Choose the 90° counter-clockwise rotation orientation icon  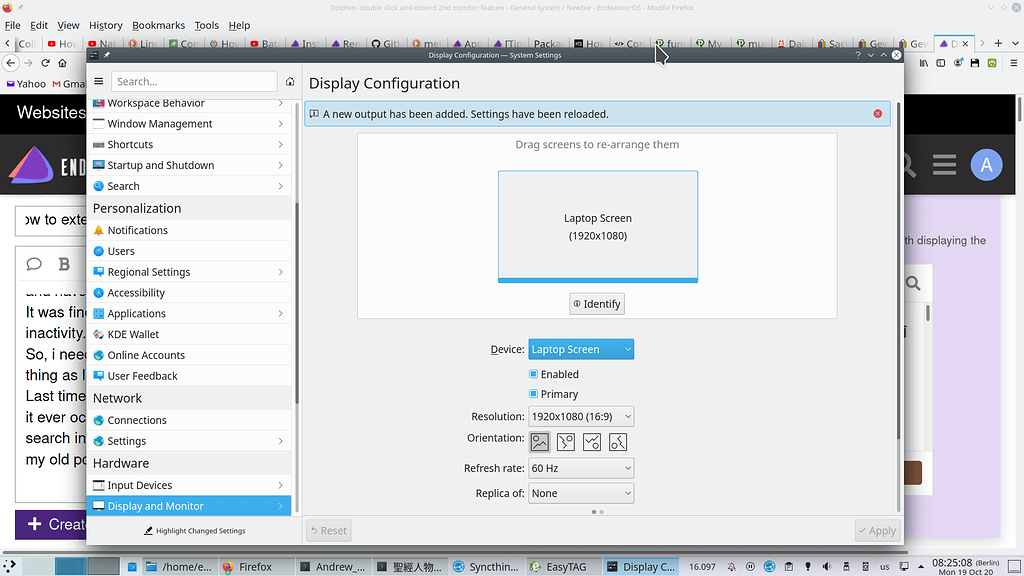coord(618,441)
